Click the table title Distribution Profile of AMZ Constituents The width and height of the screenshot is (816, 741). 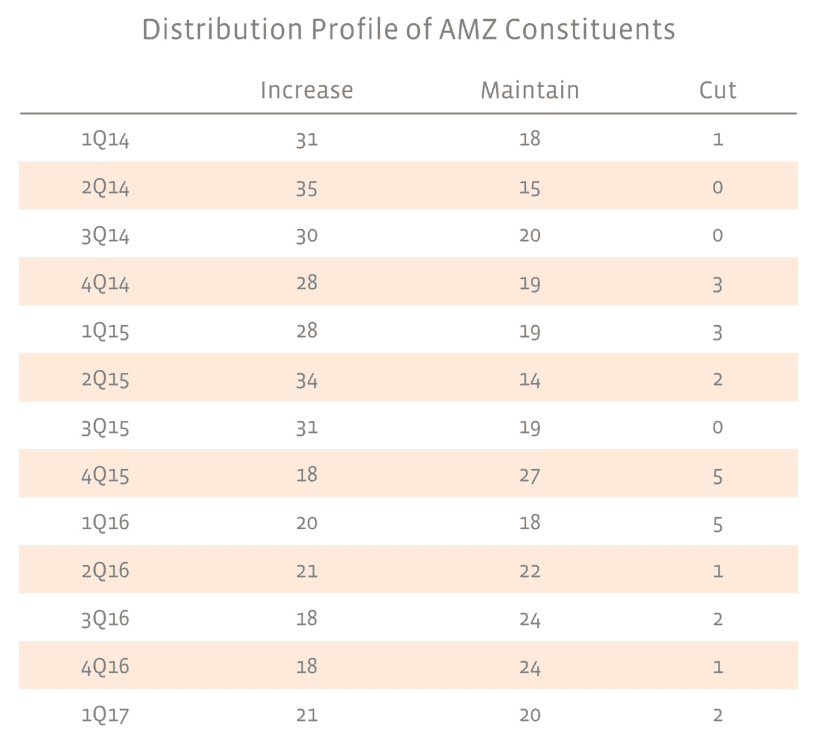pos(408,30)
